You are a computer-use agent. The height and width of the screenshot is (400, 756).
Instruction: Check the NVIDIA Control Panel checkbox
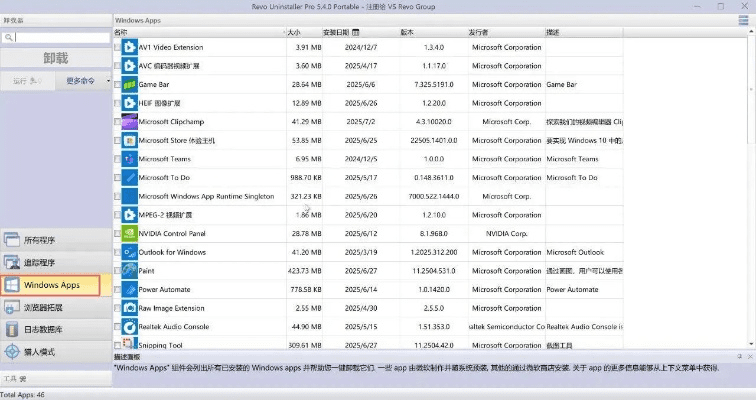click(x=117, y=233)
